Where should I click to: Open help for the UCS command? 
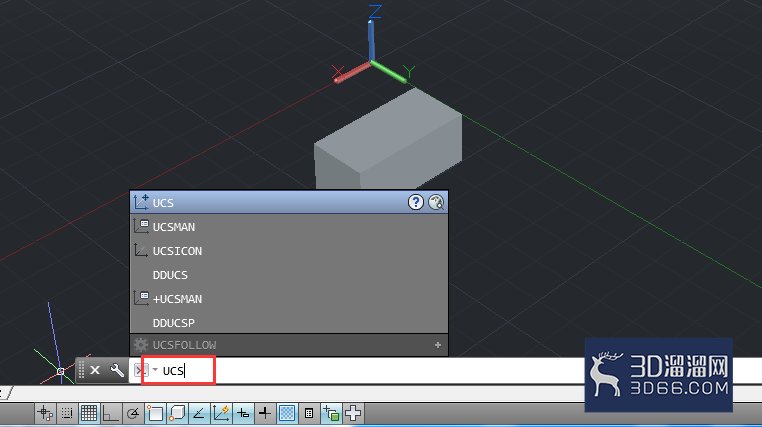coord(416,202)
